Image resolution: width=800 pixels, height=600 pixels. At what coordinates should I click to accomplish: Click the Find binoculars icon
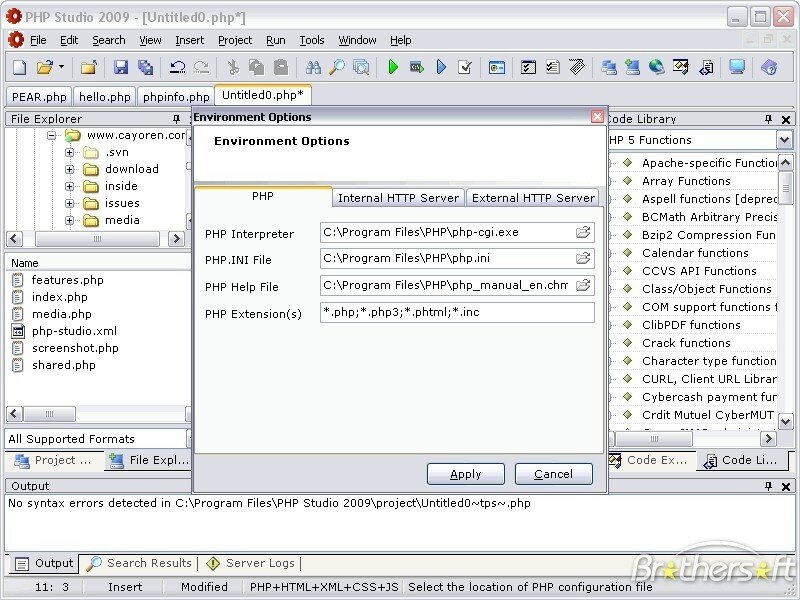(x=313, y=67)
